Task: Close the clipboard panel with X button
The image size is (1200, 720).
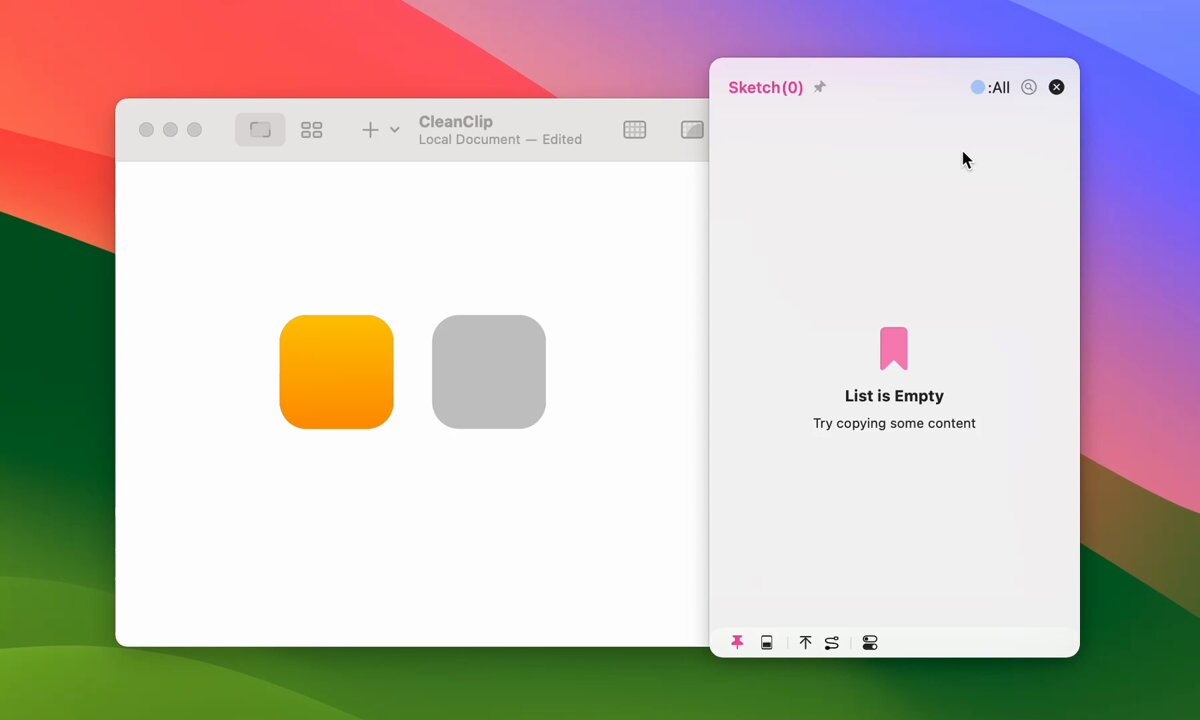Action: 1056,88
